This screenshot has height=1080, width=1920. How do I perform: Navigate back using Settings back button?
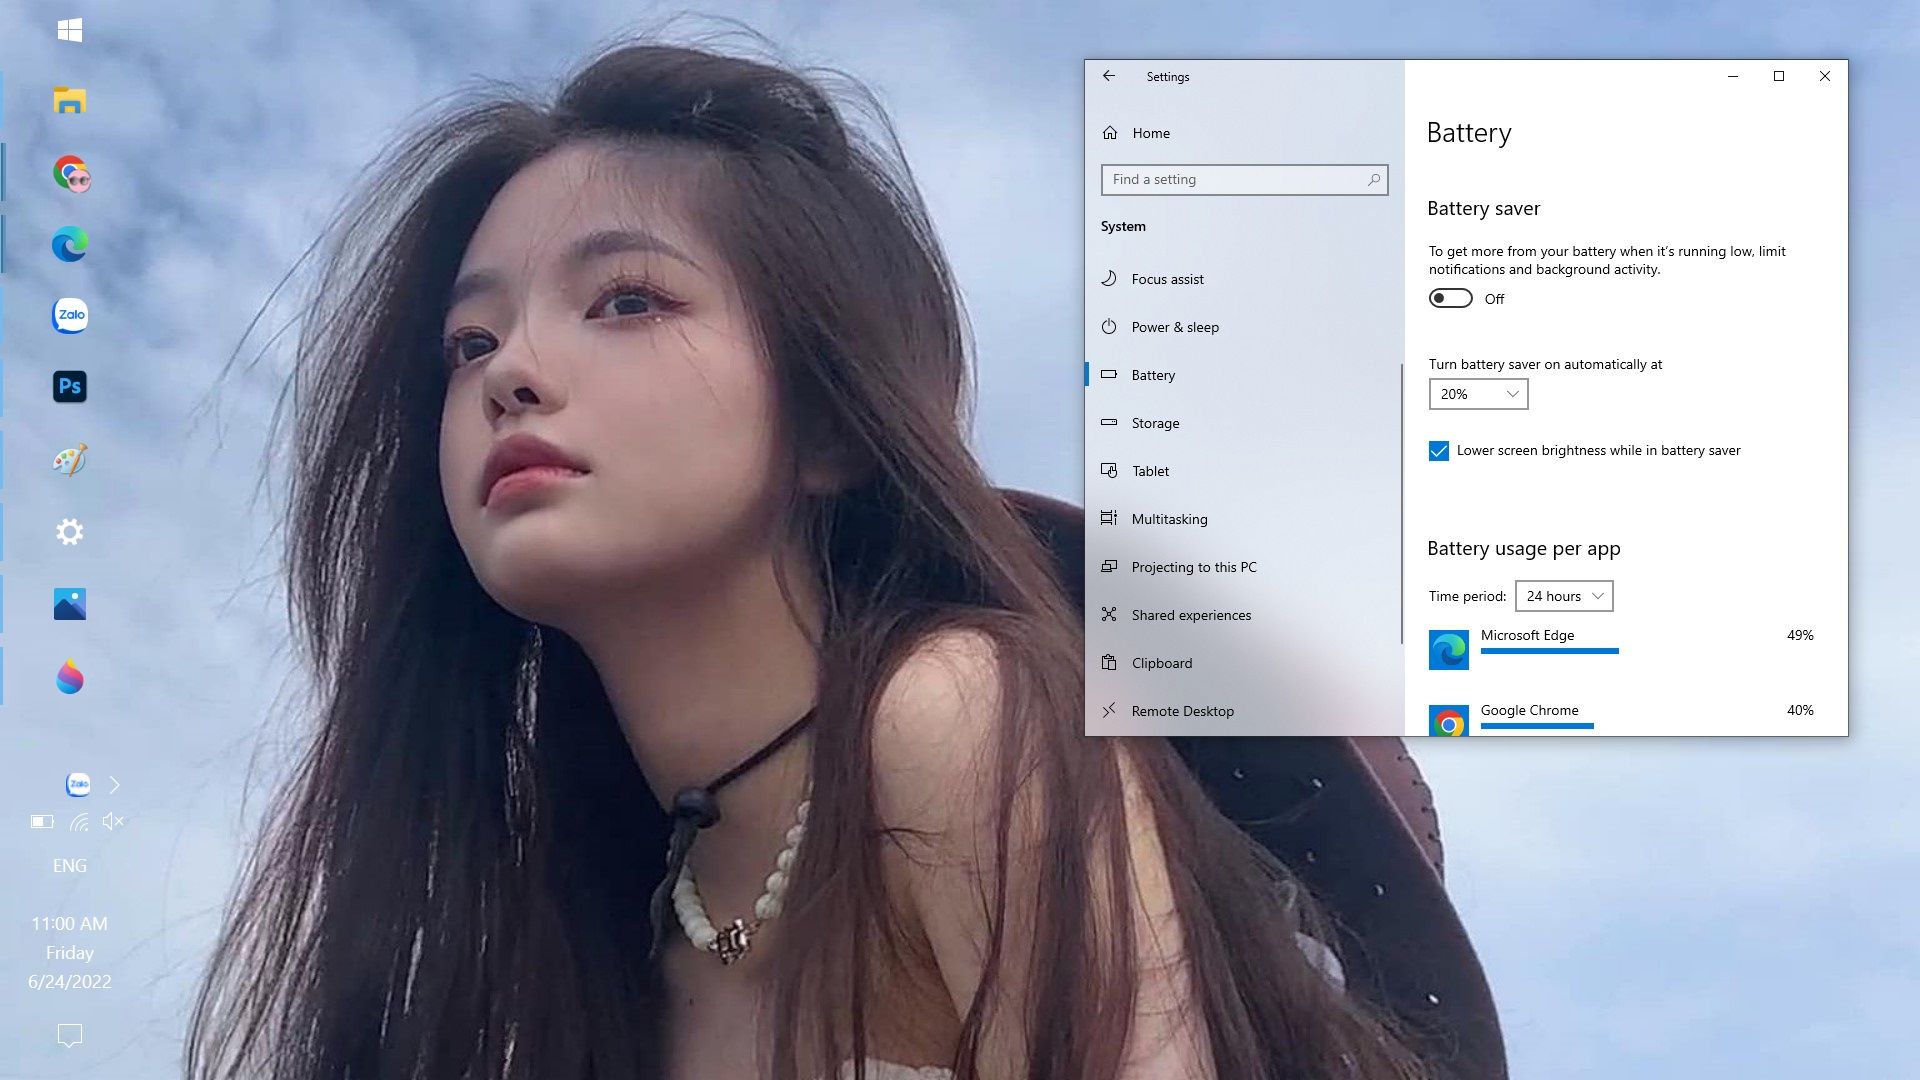click(1109, 75)
